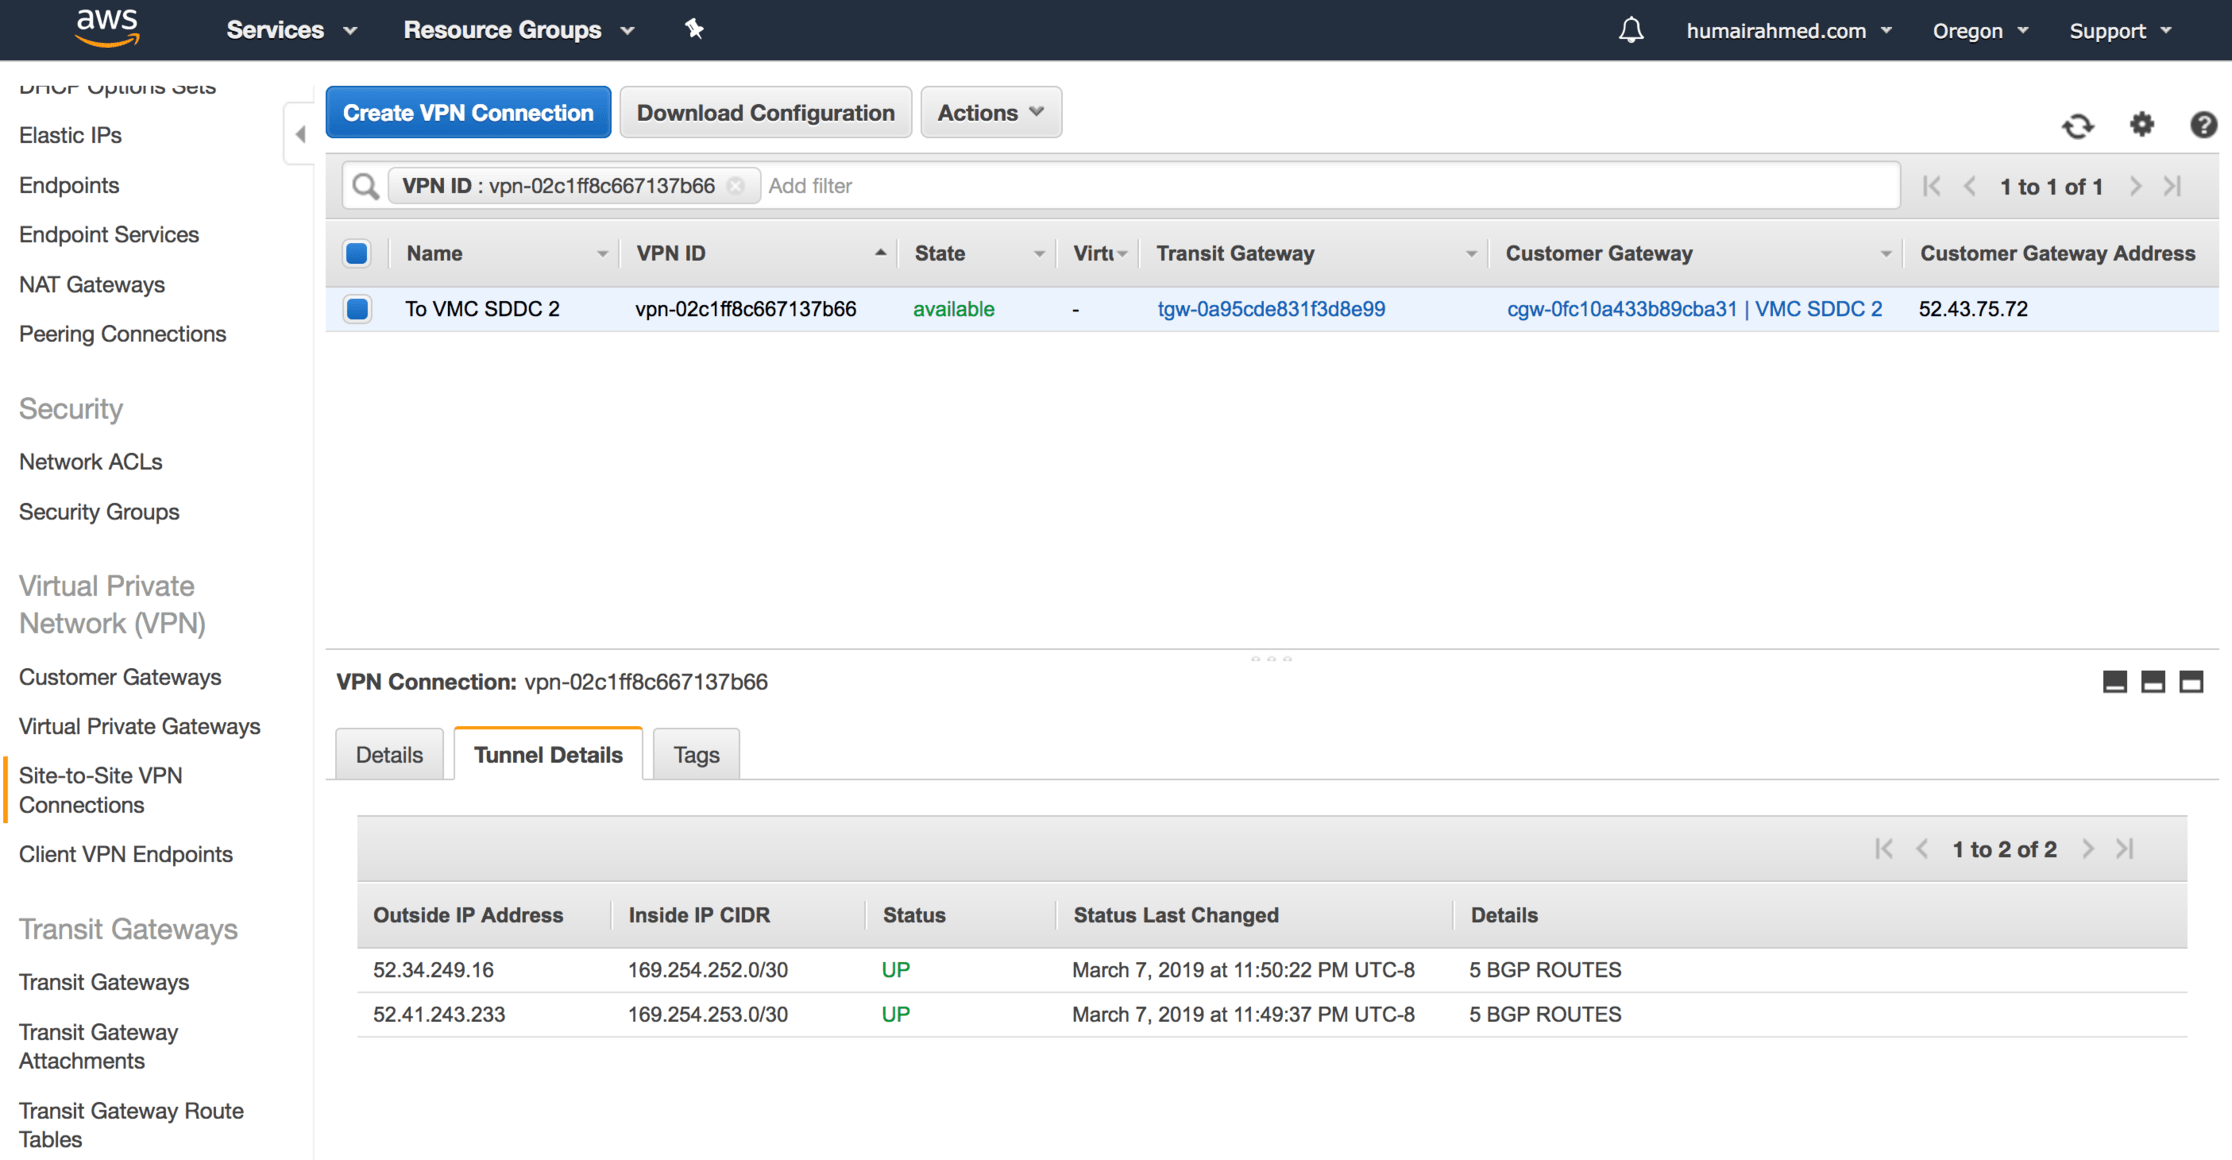2232x1160 pixels.
Task: Remove the VPN ID filter tag
Action: 735,185
